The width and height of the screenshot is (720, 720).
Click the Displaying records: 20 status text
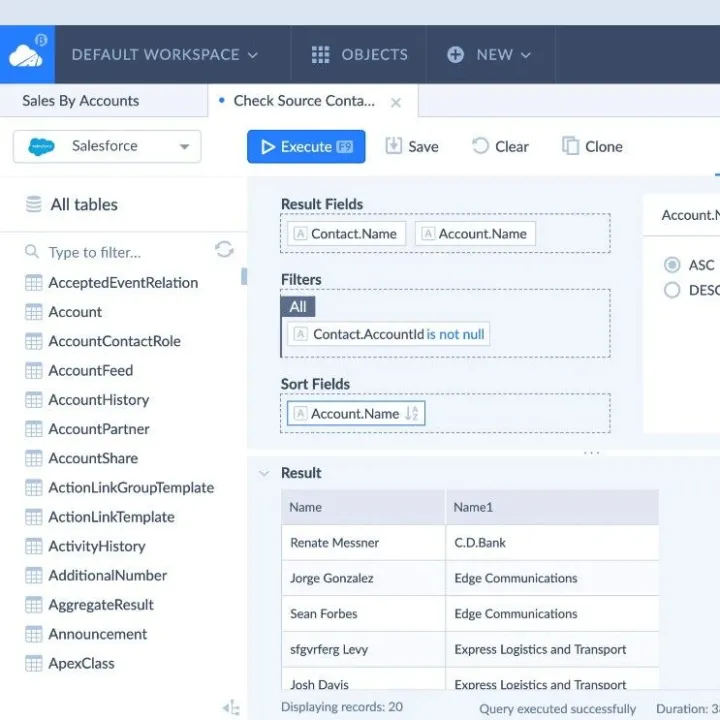[x=342, y=707]
